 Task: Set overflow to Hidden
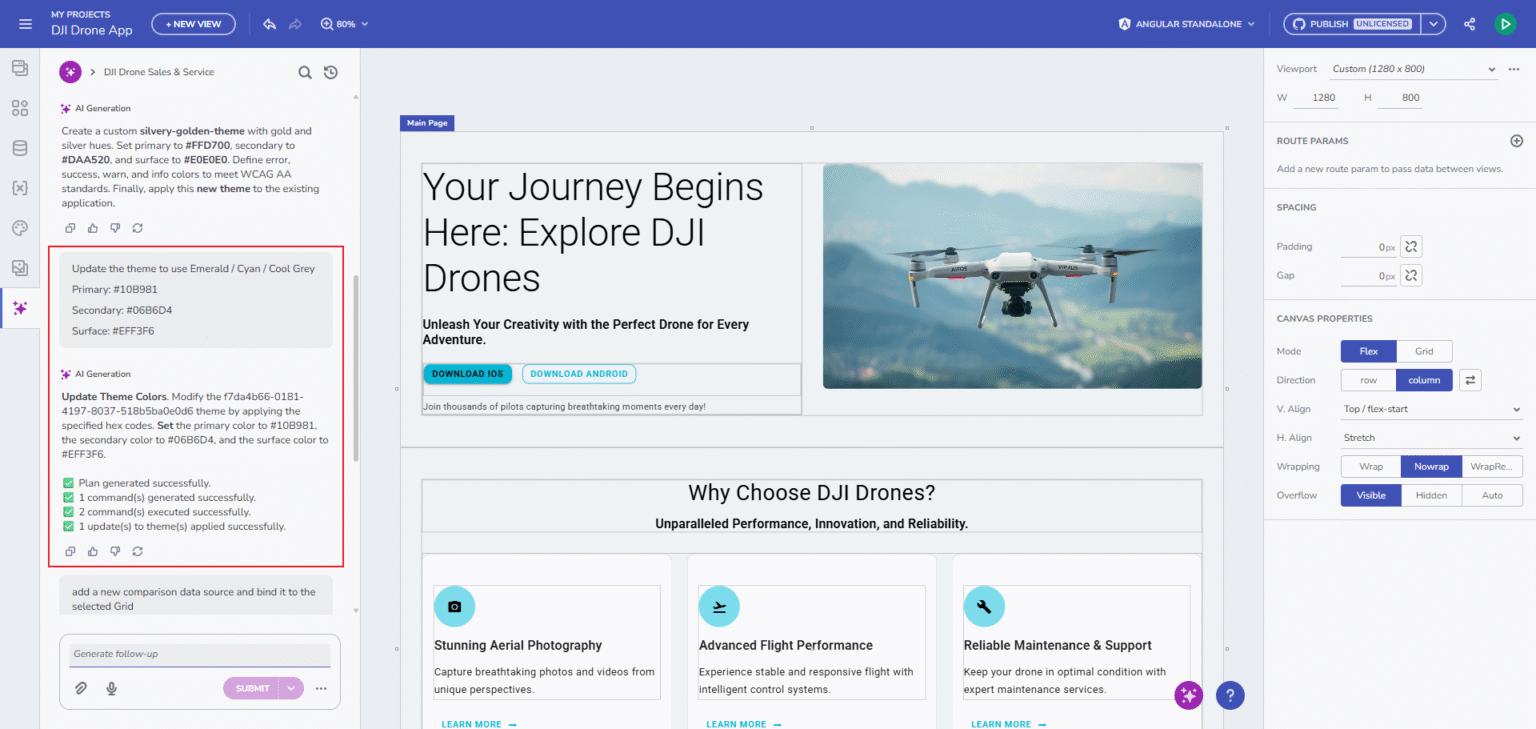(1431, 495)
